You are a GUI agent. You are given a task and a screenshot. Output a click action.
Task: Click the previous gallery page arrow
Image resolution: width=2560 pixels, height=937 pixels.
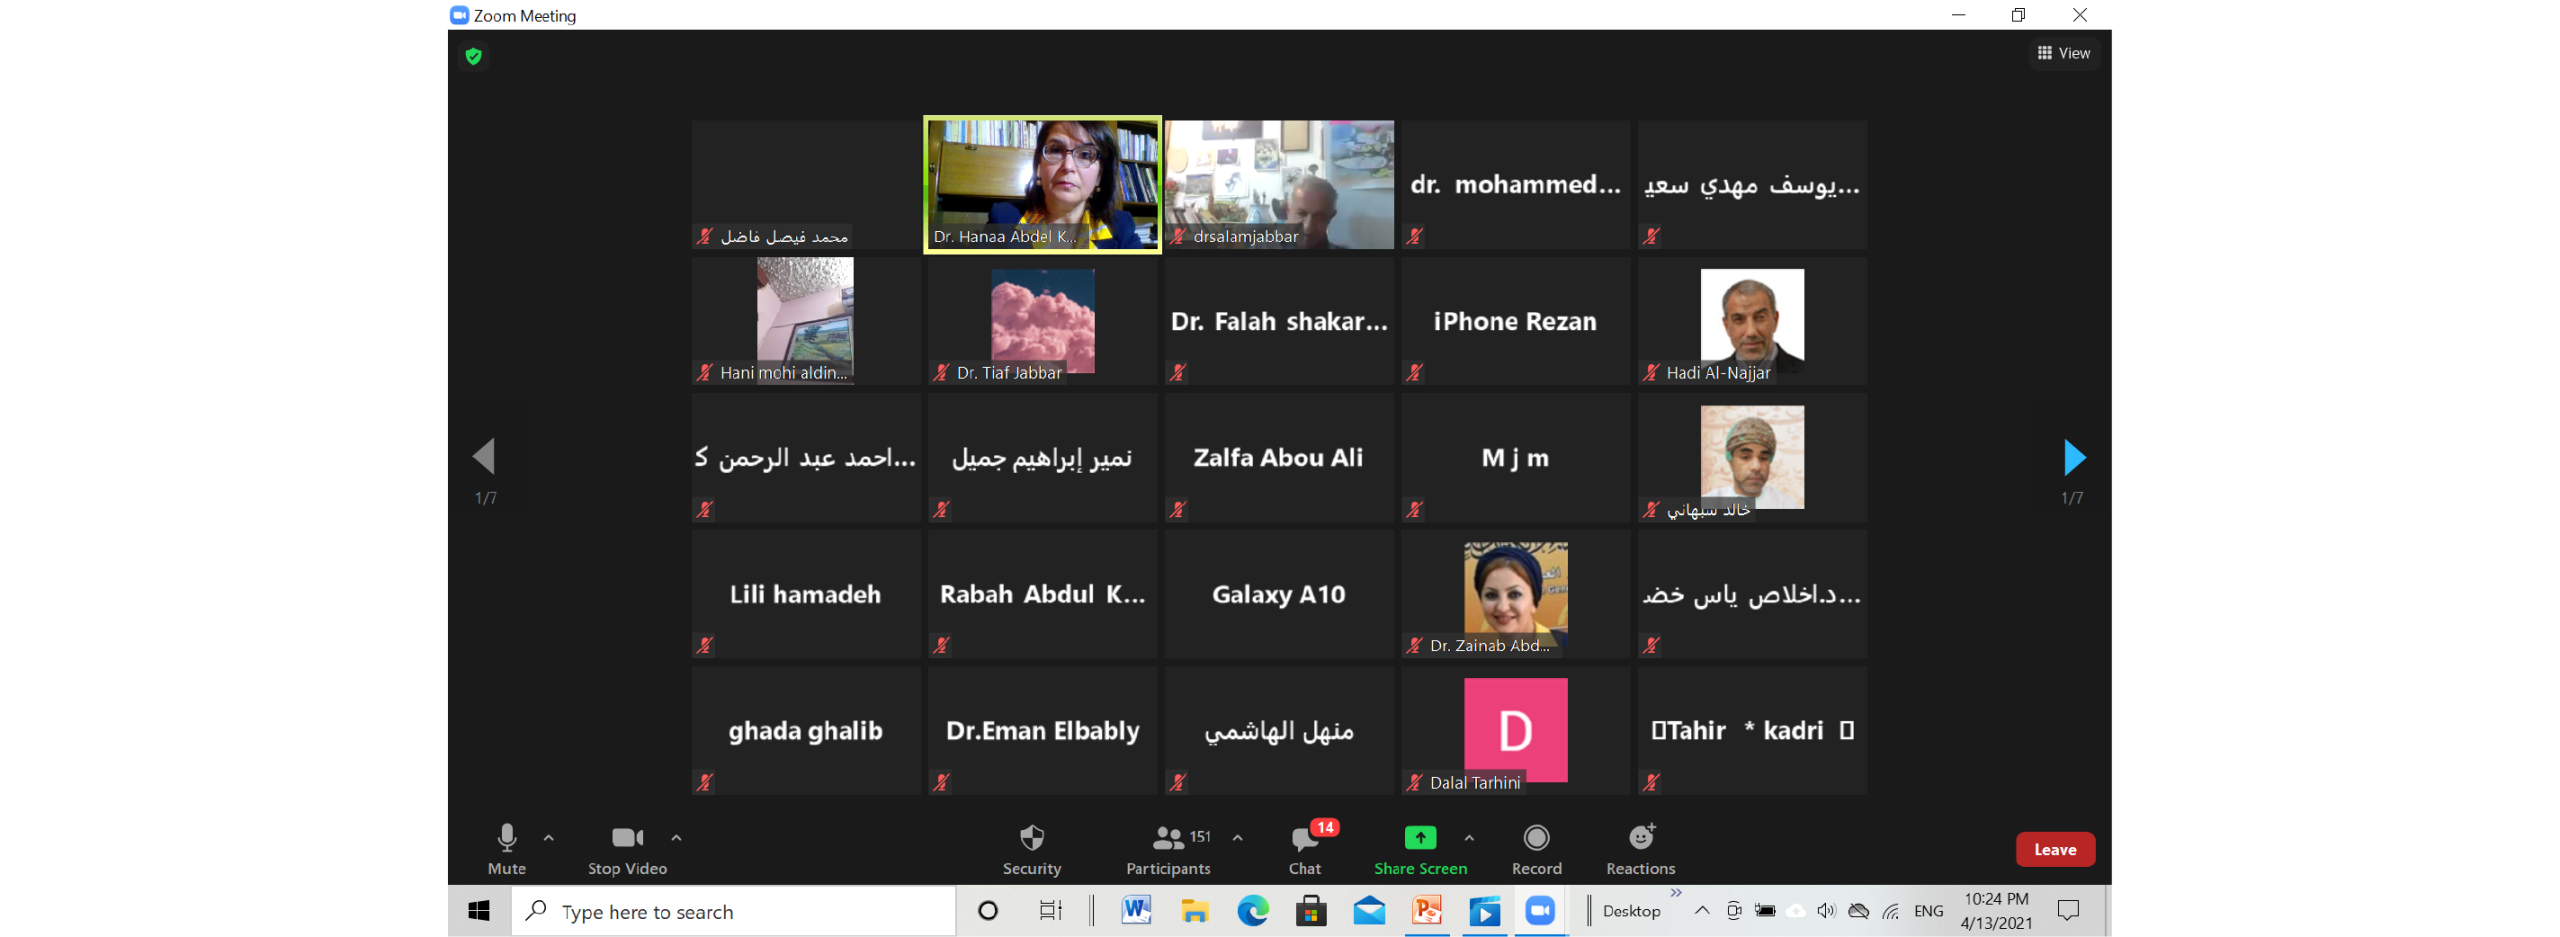coord(485,456)
